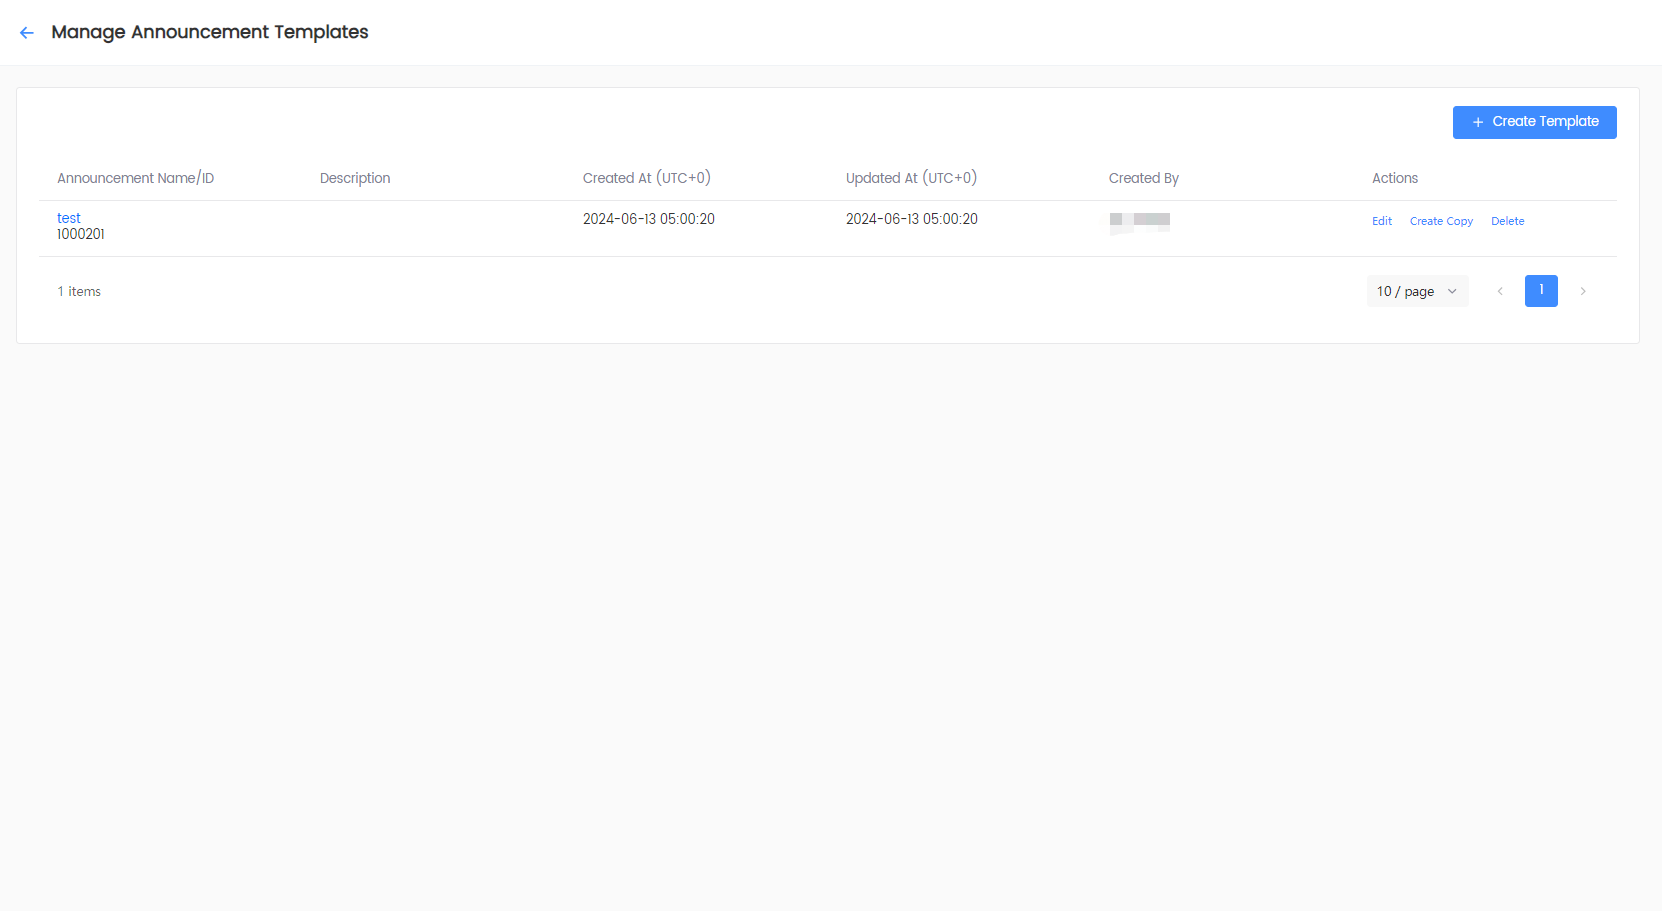Click the 1 items count label
1662x911 pixels.
(79, 291)
